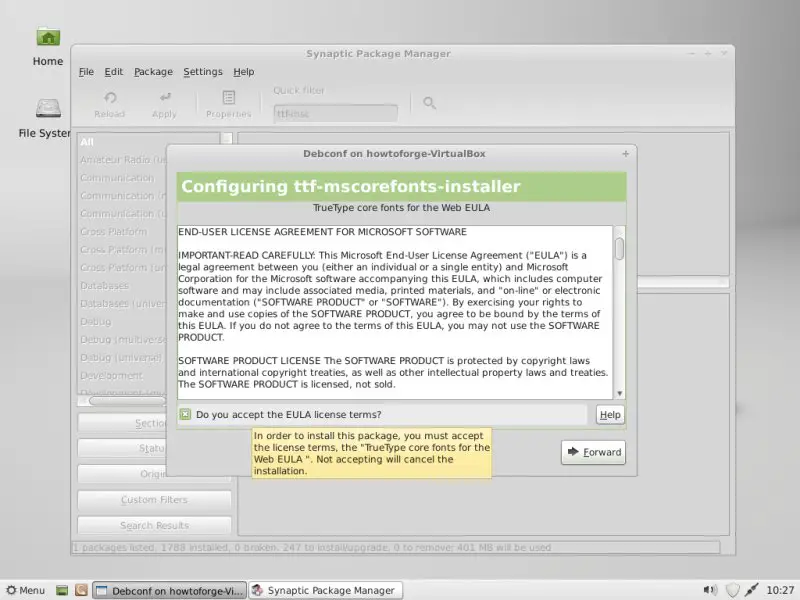This screenshot has width=800, height=600.
Task: Switch to Debconf window in the taskbar
Action: click(x=169, y=590)
